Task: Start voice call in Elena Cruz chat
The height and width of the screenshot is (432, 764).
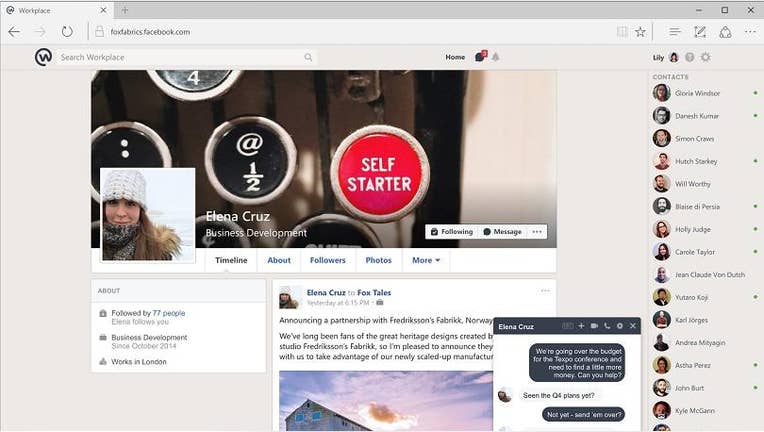Action: 607,326
